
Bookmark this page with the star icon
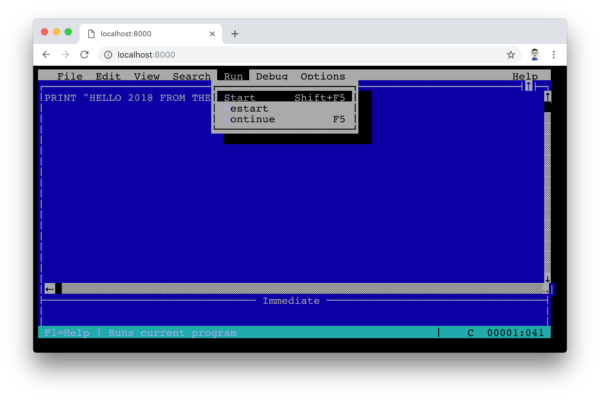[x=511, y=55]
